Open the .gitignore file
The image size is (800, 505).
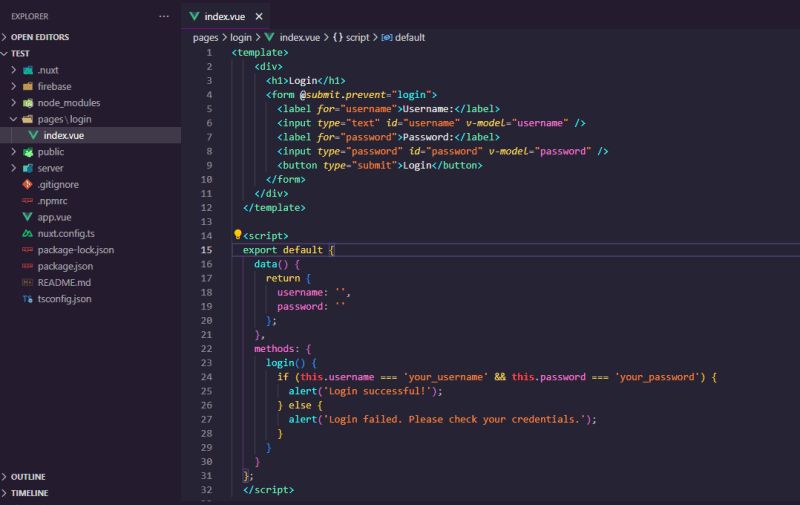[x=58, y=184]
